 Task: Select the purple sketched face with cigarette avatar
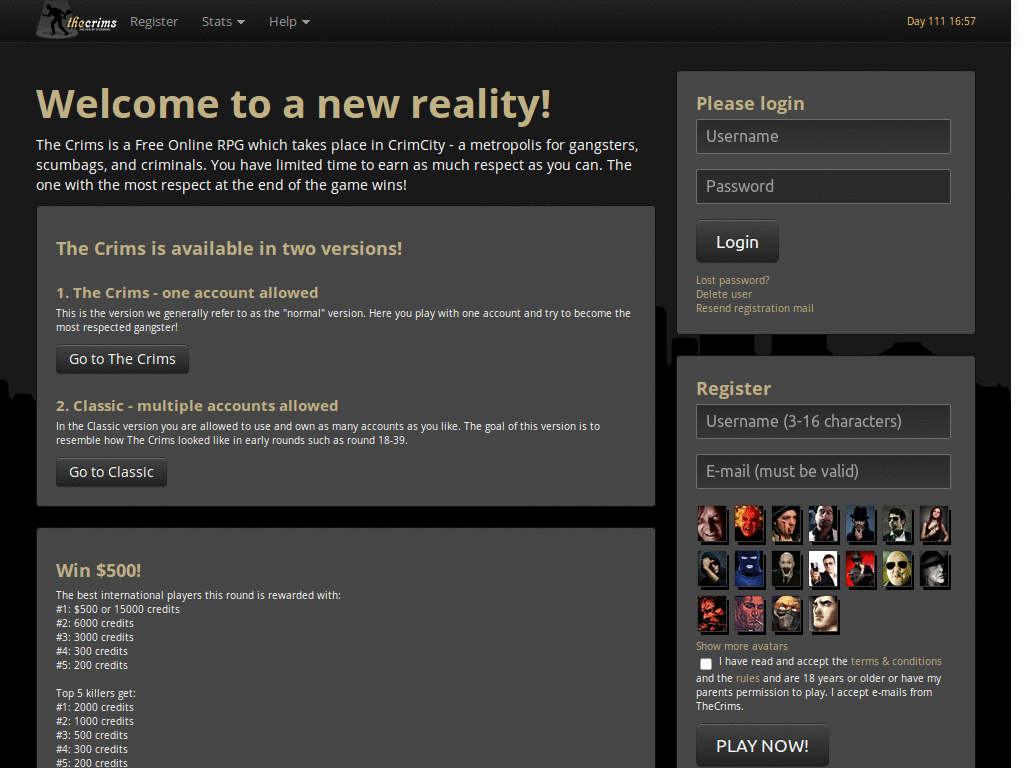click(748, 615)
